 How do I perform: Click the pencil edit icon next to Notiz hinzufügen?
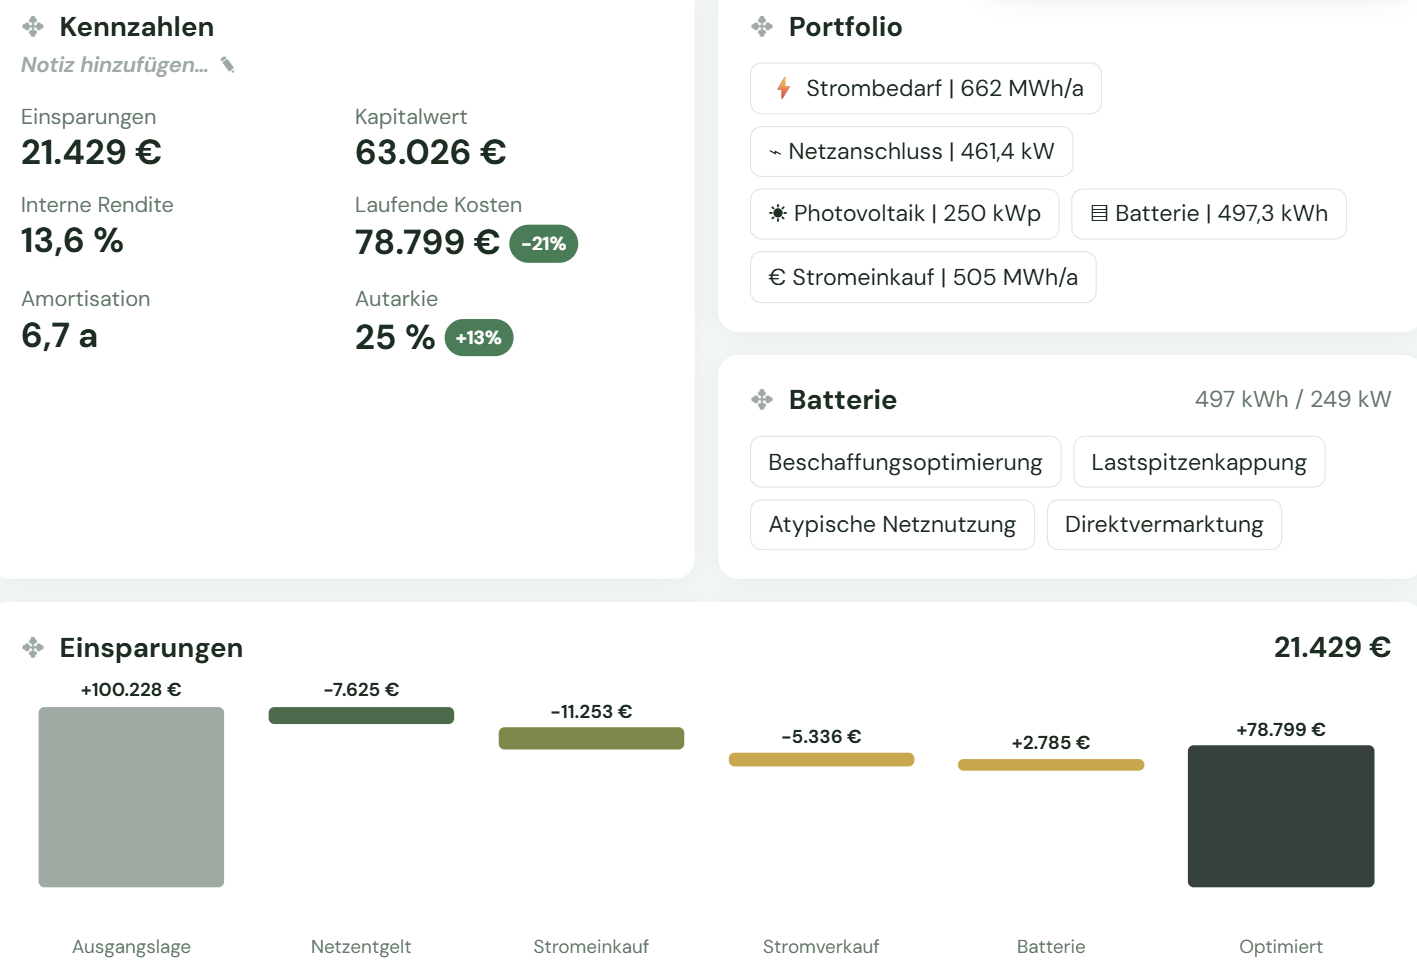tap(228, 65)
